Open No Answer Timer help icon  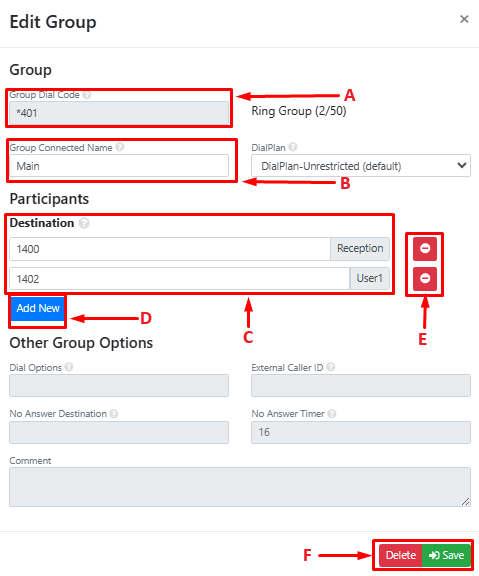pos(332,414)
